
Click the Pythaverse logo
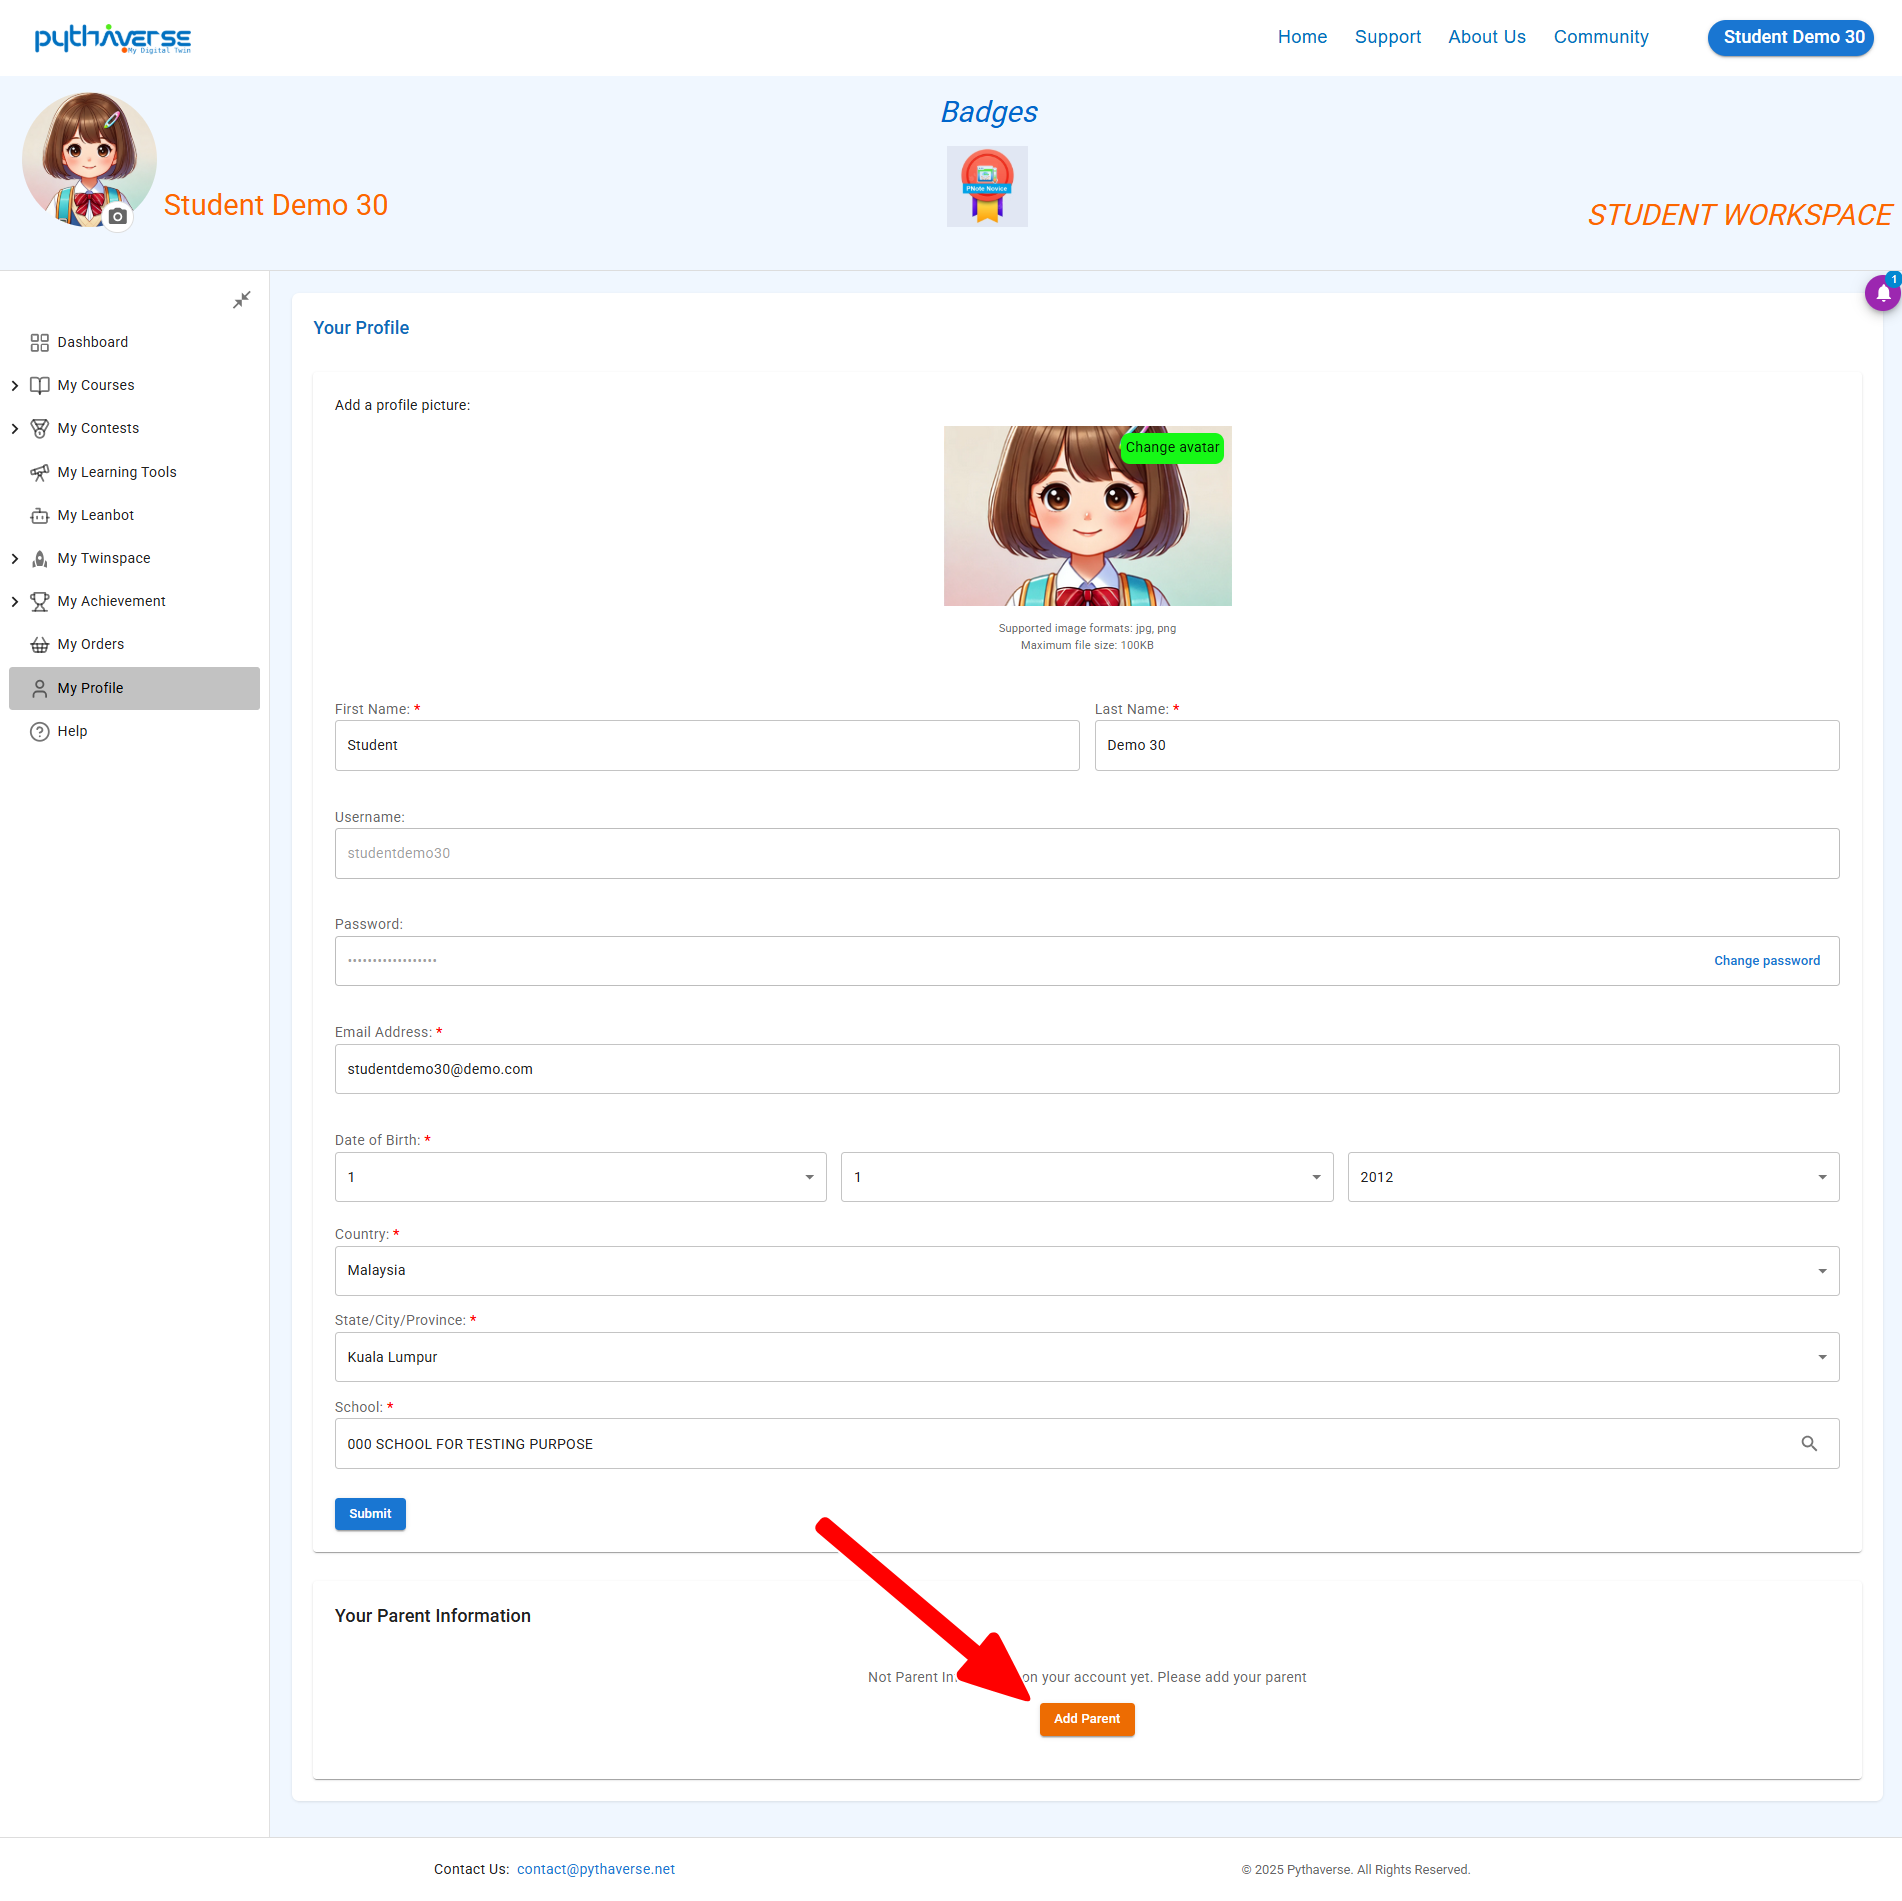(x=112, y=38)
